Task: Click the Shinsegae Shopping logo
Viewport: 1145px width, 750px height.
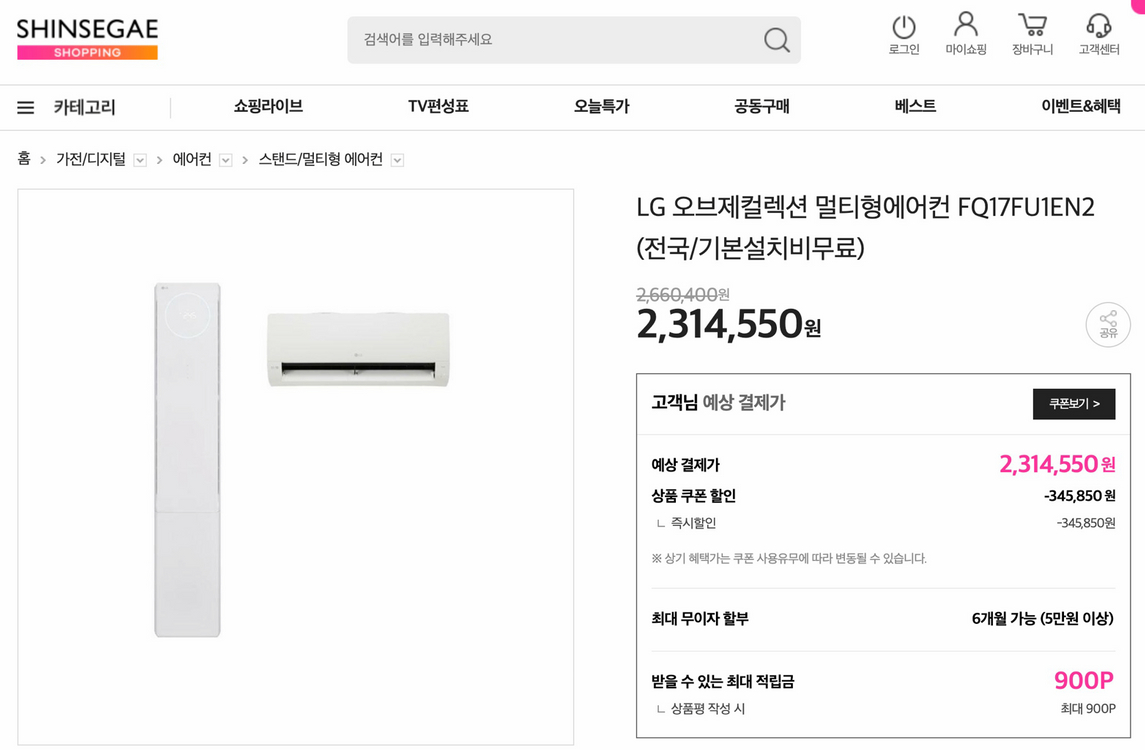Action: pos(87,39)
